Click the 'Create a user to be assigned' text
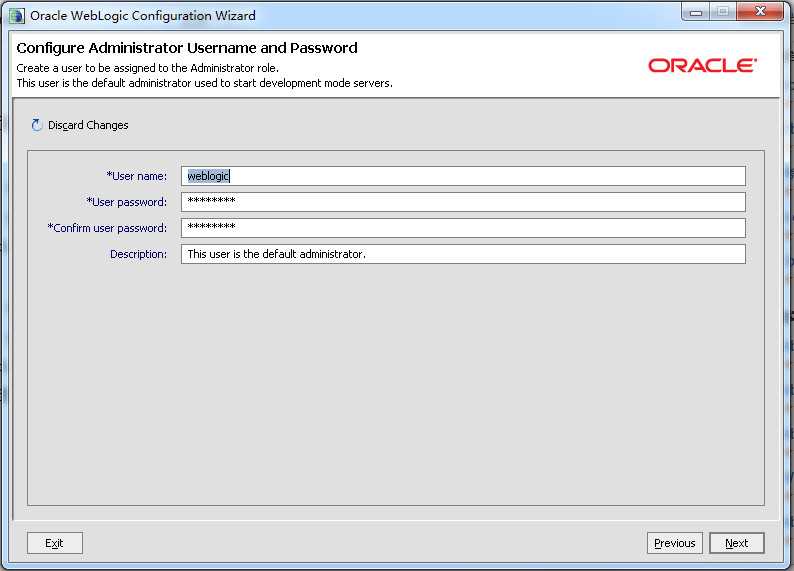This screenshot has width=794, height=571. click(147, 68)
